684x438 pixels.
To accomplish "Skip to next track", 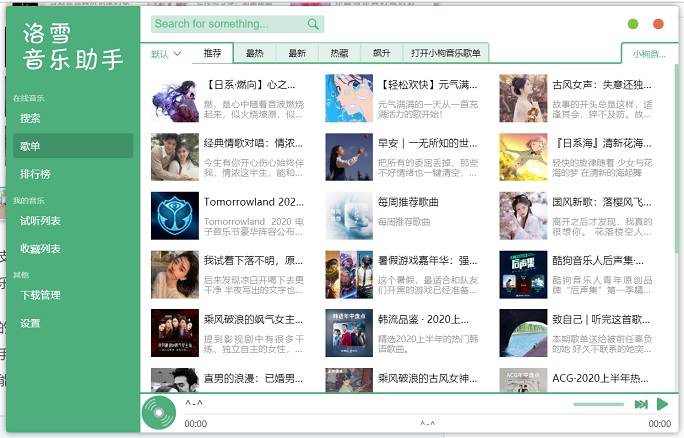I will [641, 404].
